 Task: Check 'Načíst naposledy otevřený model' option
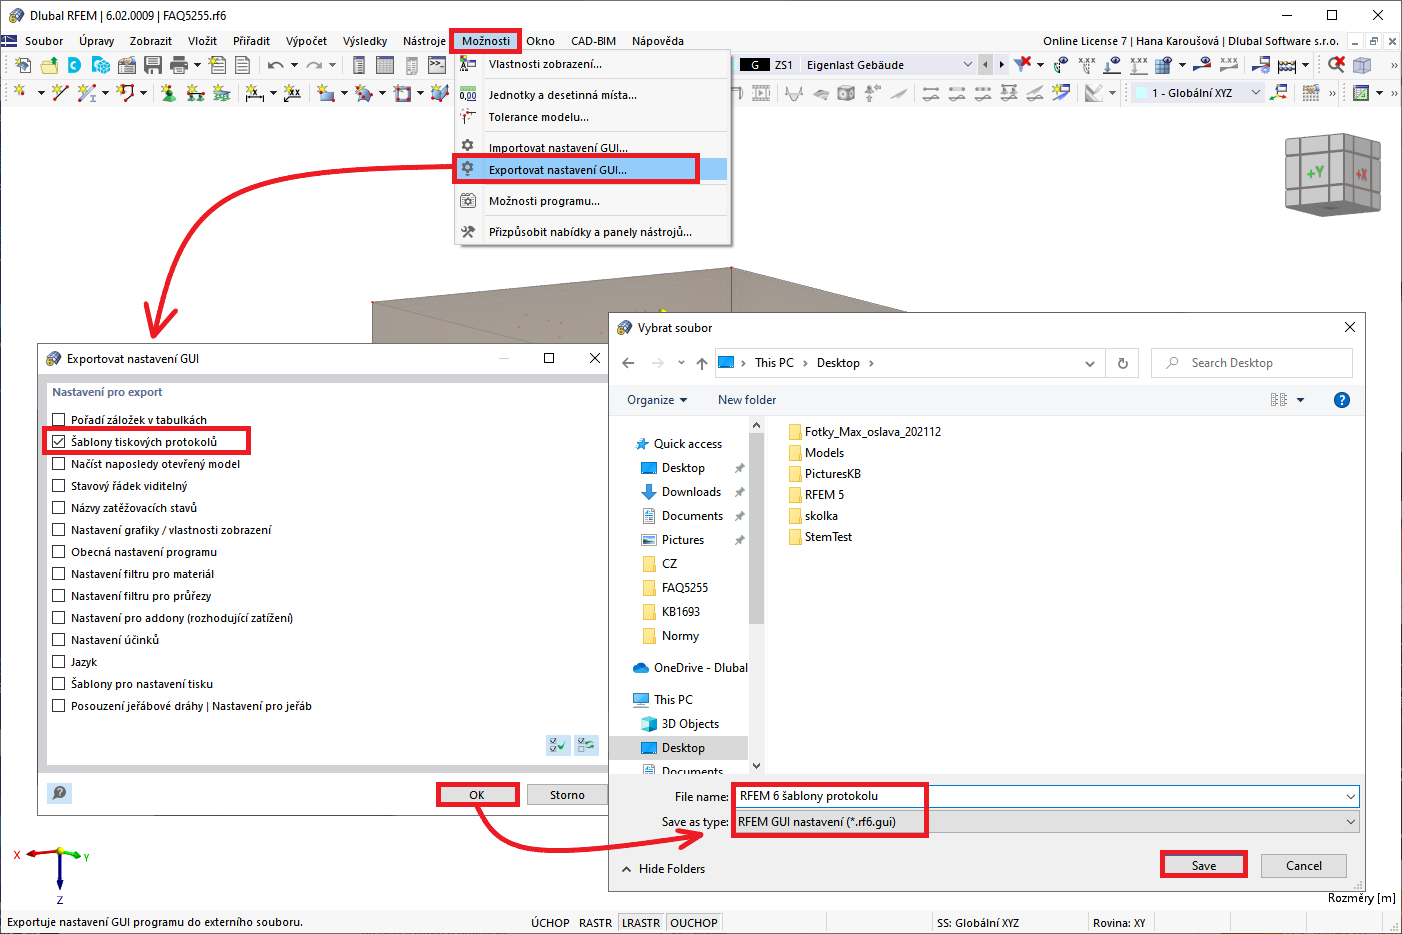pos(59,464)
